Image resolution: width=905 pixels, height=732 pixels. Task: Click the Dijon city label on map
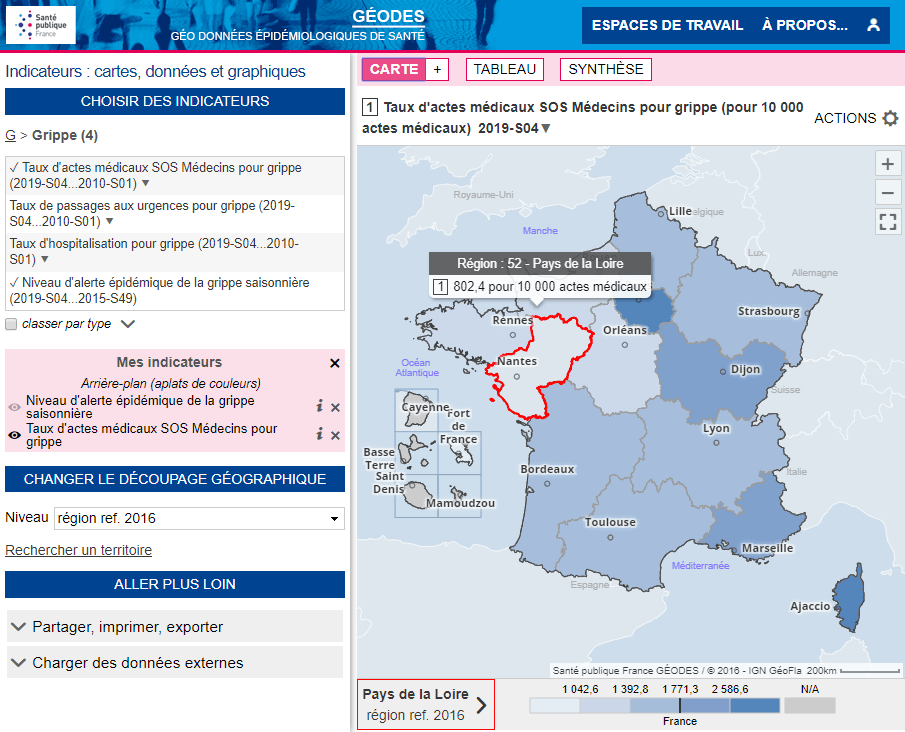[x=746, y=369]
